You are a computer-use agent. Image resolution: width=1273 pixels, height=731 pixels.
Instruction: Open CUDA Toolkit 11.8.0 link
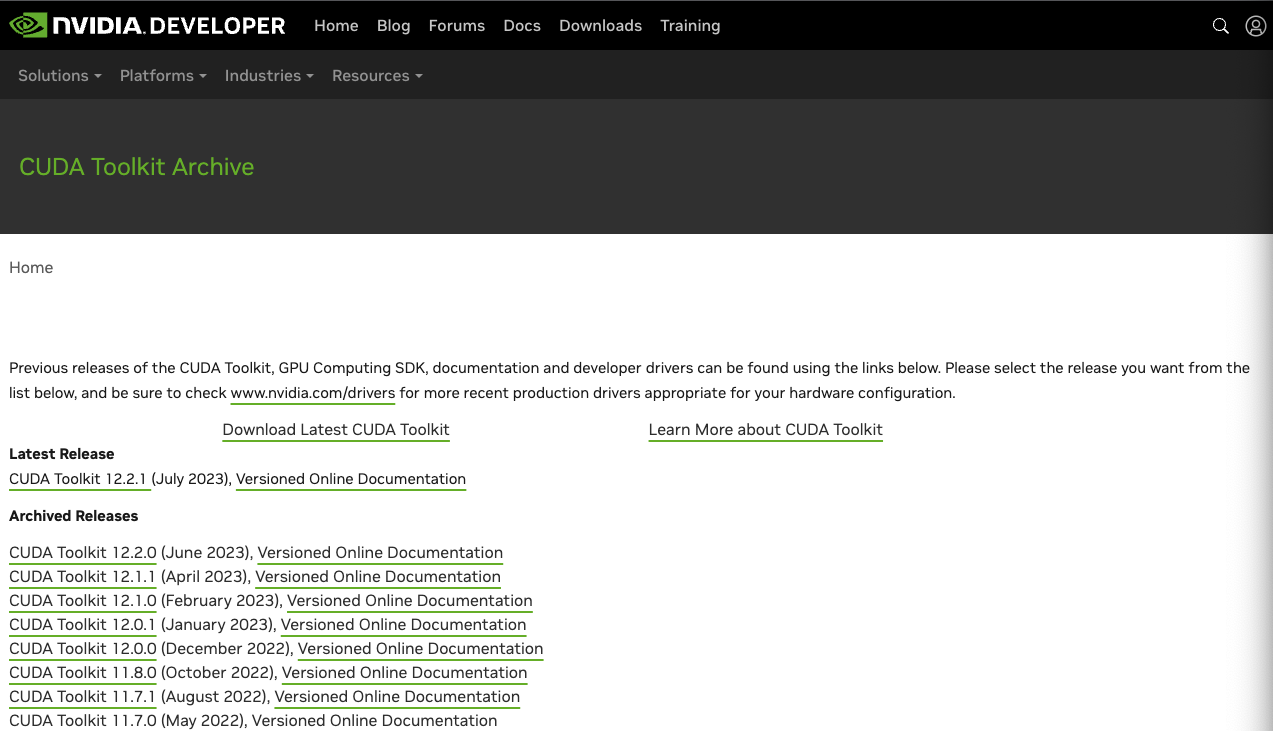[x=83, y=673]
